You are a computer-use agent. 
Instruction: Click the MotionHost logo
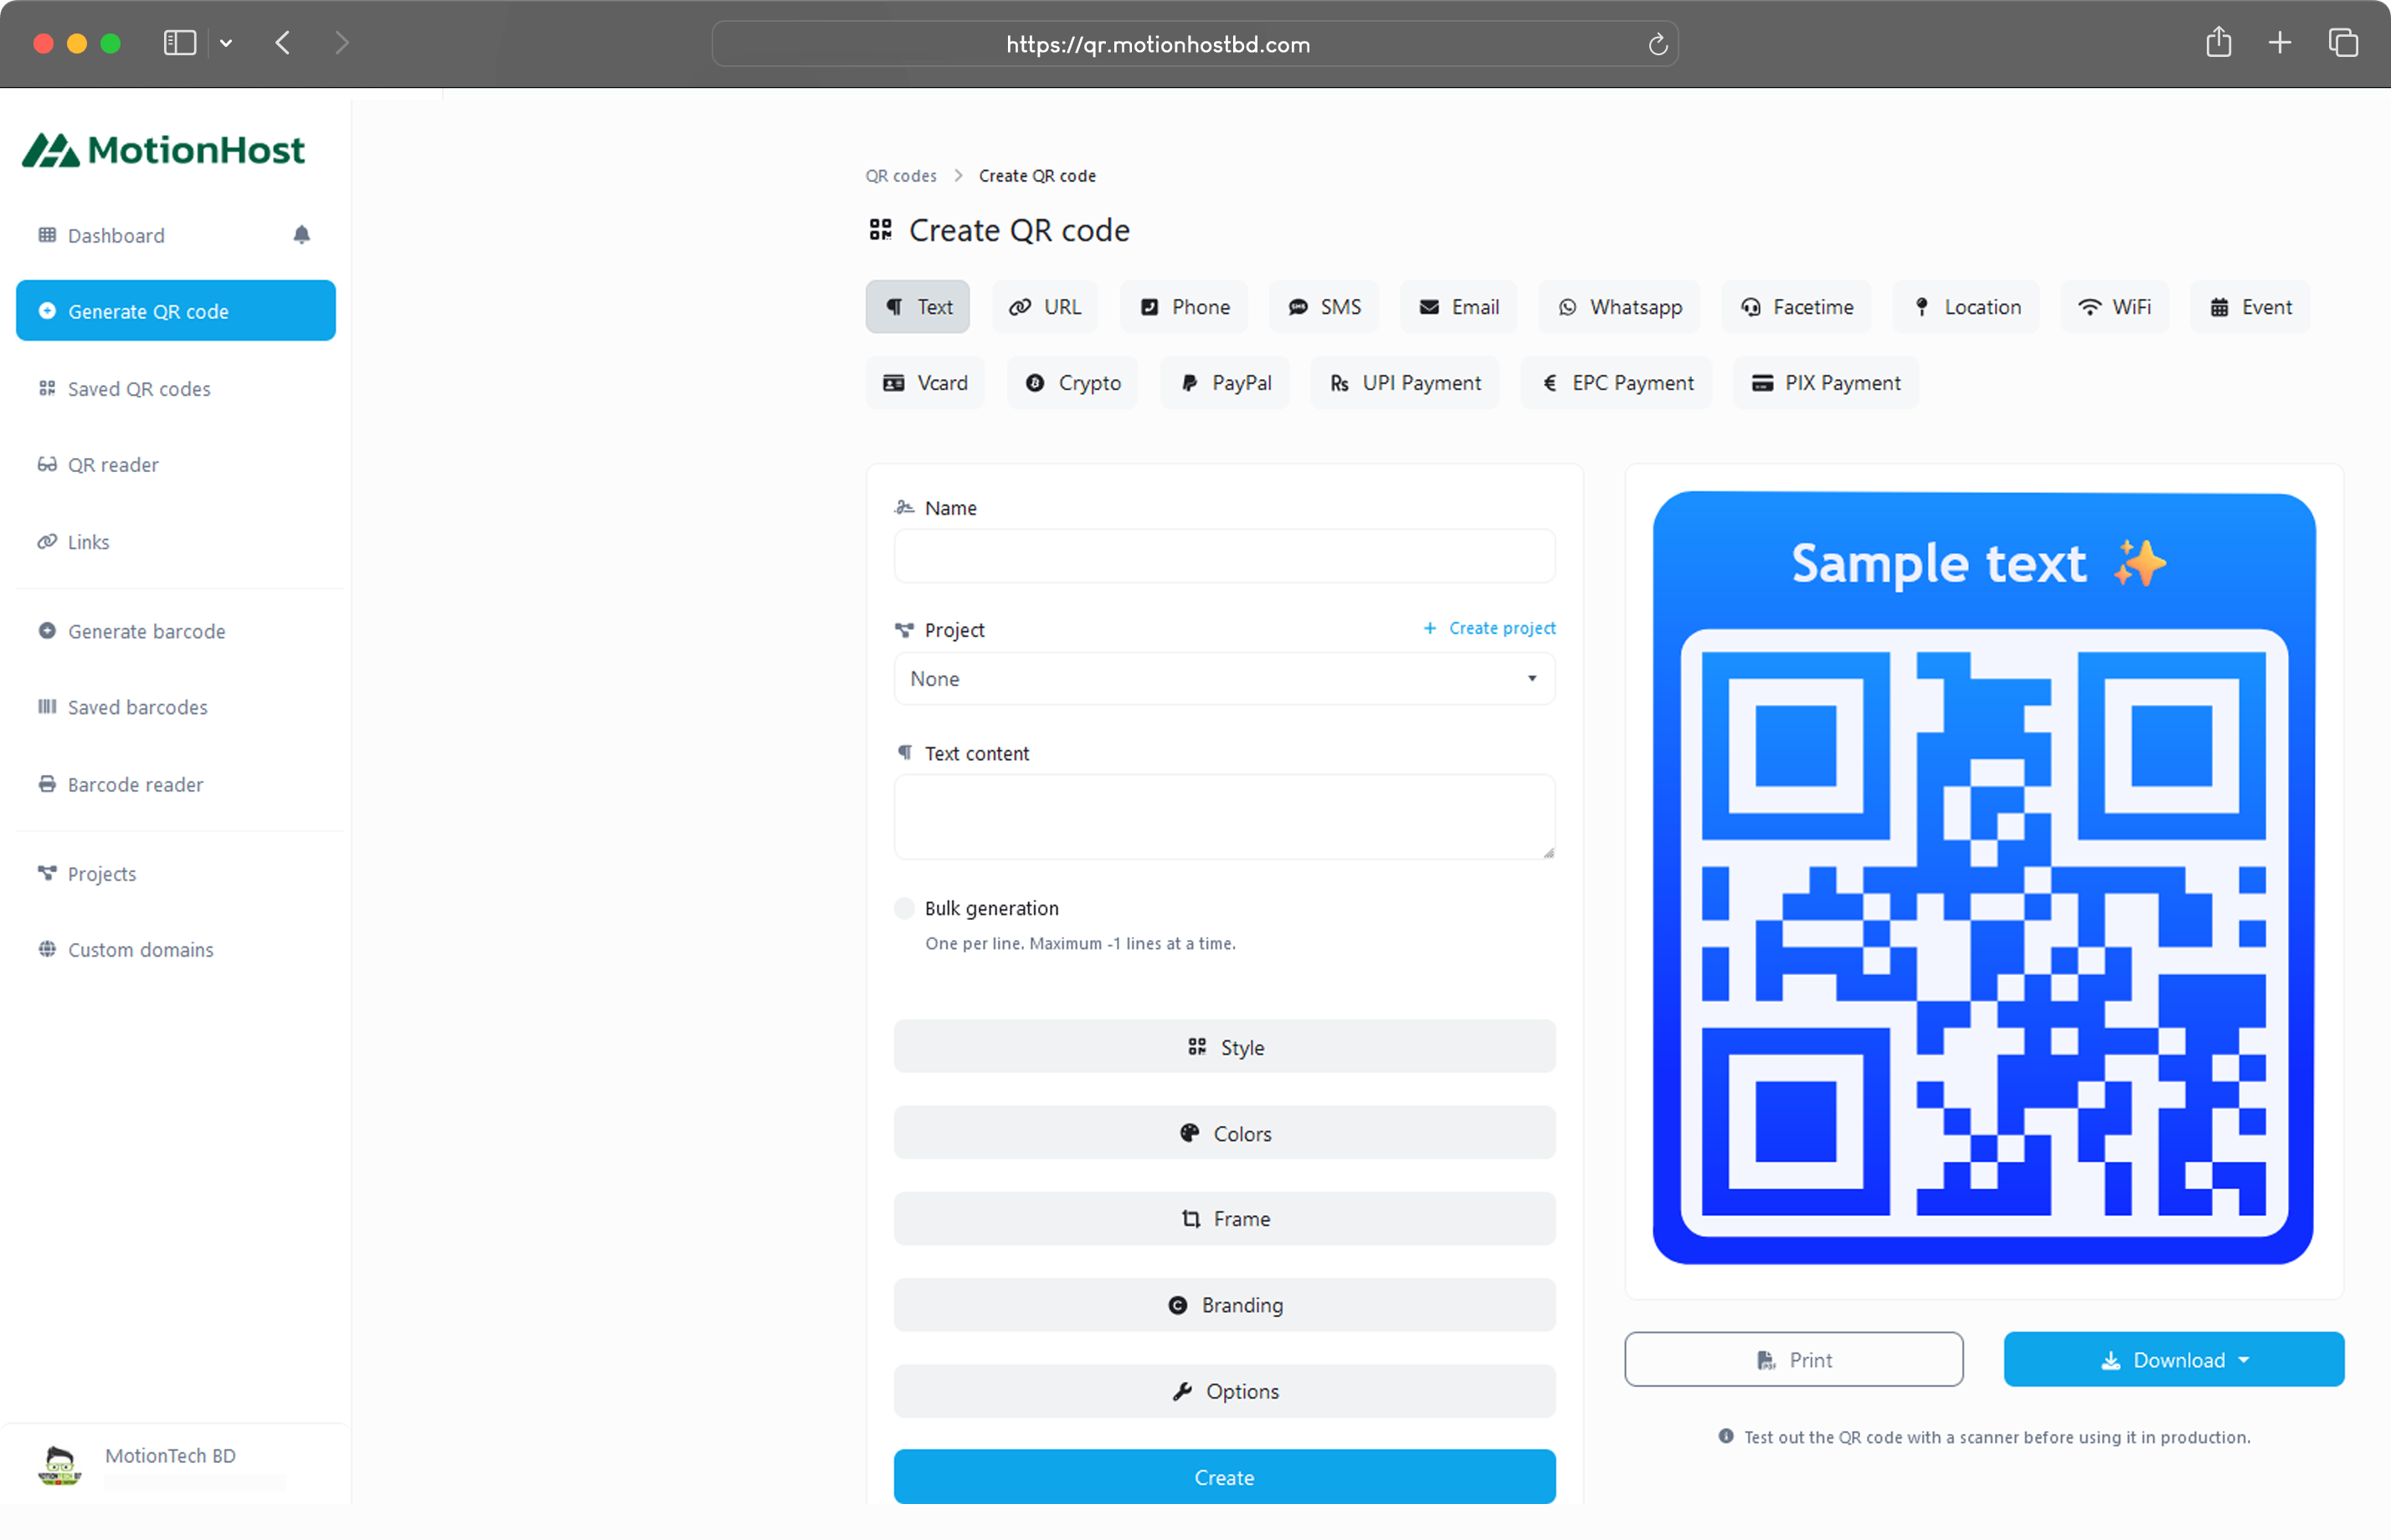164,150
